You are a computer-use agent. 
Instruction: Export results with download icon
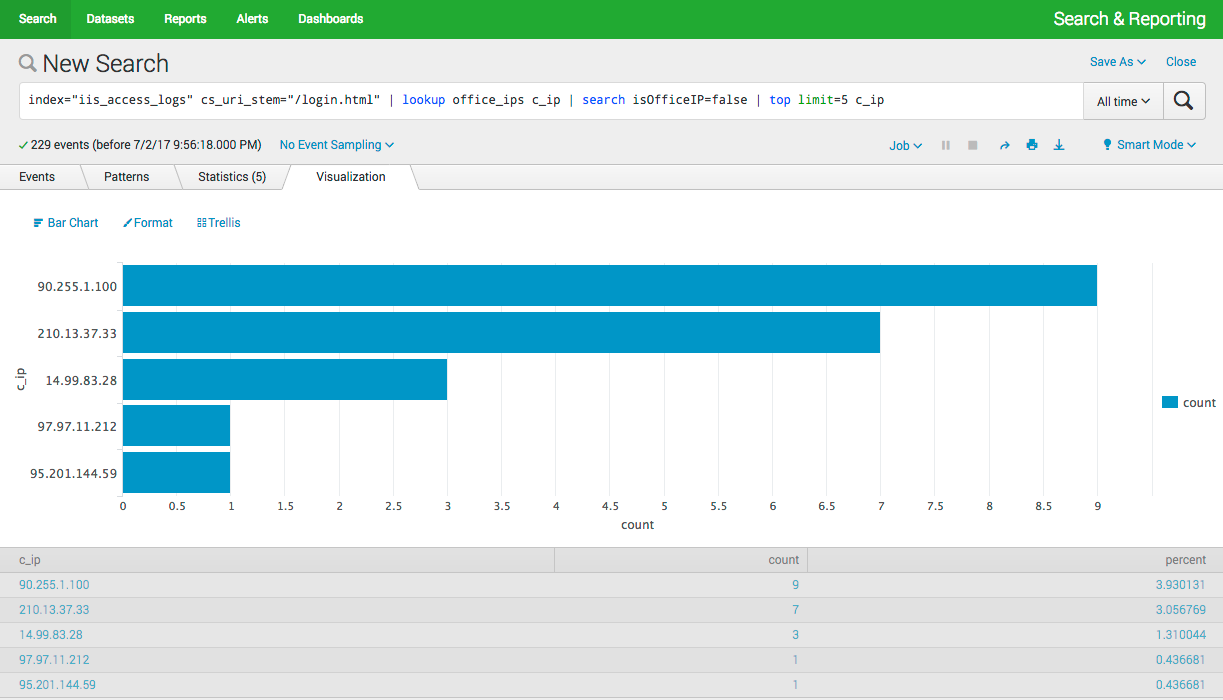pos(1059,145)
